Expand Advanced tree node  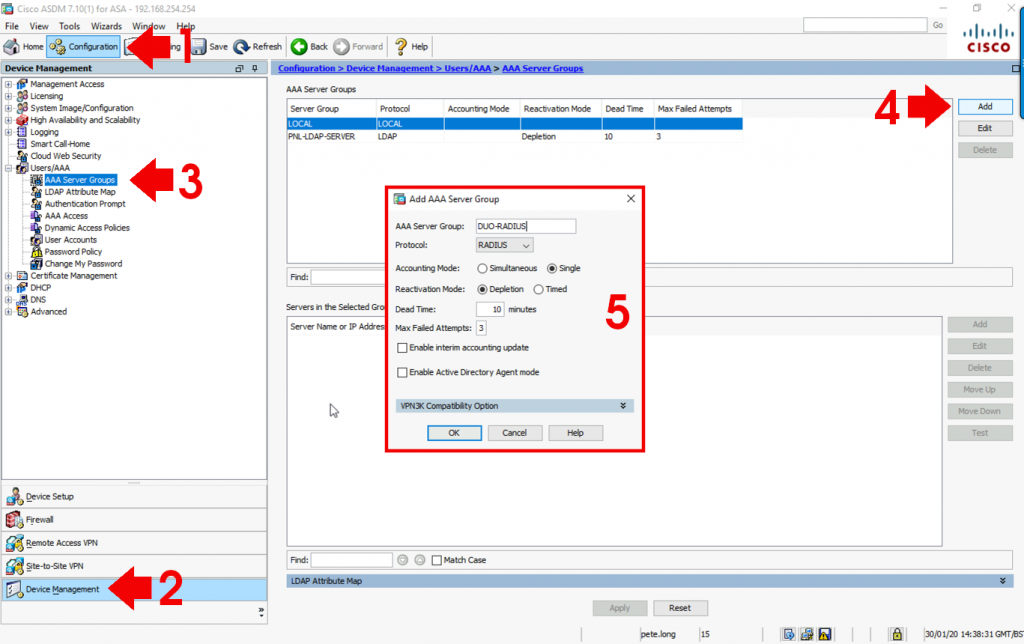8,312
